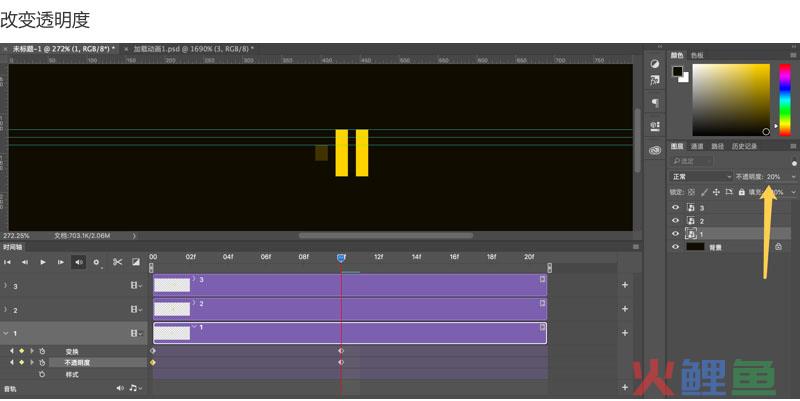The width and height of the screenshot is (800, 401).
Task: Toggle the stopwatch for 不透明度 keyframes
Action: 42,362
